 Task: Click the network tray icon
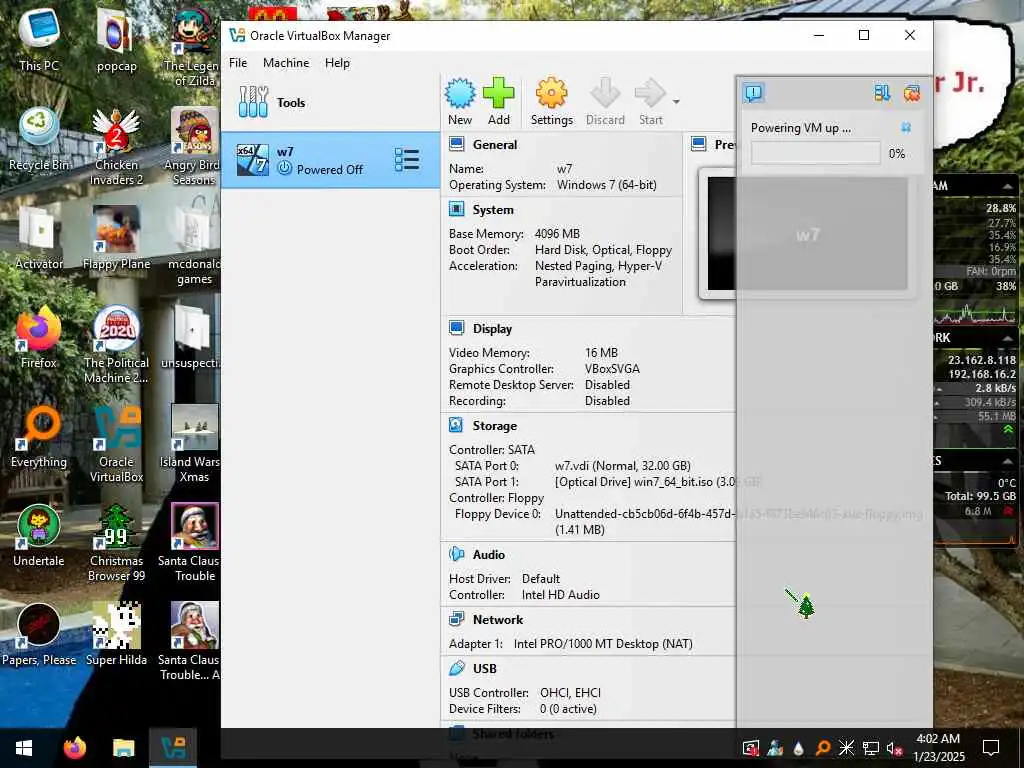click(871, 748)
